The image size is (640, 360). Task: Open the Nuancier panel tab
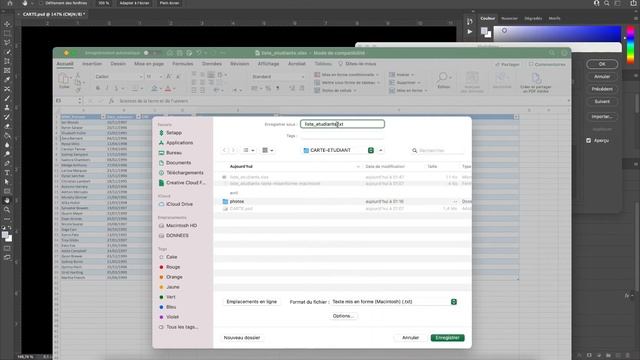(509, 18)
